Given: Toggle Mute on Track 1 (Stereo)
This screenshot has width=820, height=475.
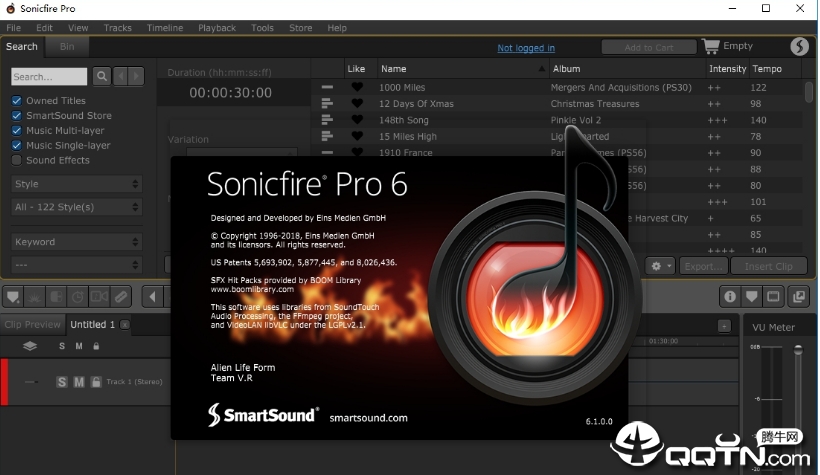Looking at the screenshot, I should [x=79, y=382].
